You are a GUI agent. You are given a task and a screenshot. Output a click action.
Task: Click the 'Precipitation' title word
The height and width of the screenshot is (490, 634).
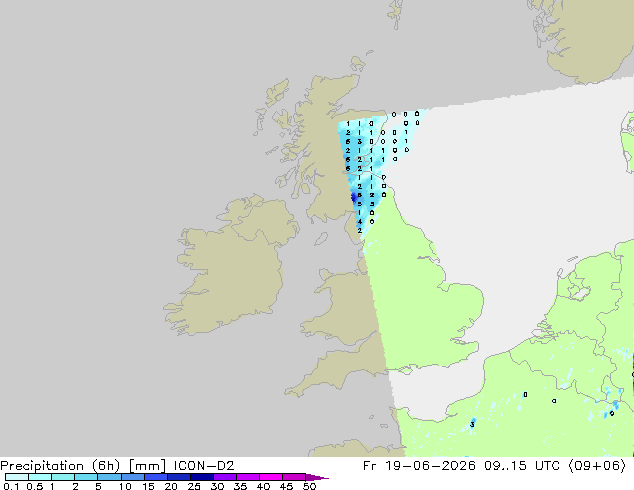[x=42, y=466]
